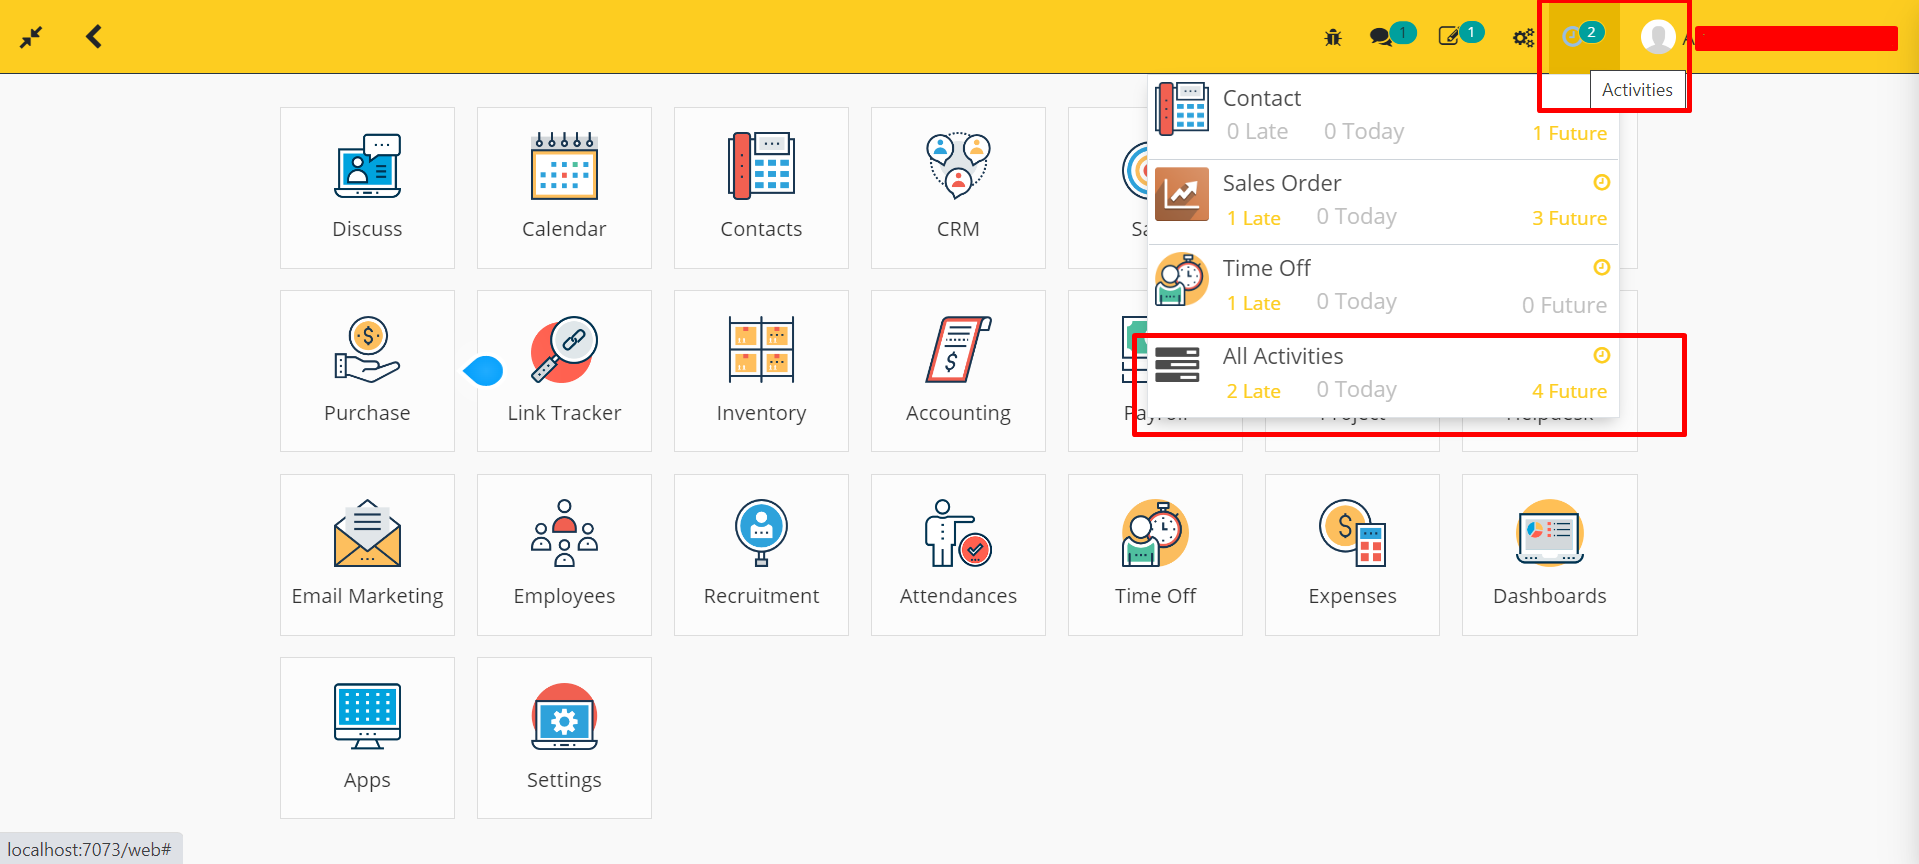Click Time Off schedule clock icon
This screenshot has width=1919, height=864.
1601,267
